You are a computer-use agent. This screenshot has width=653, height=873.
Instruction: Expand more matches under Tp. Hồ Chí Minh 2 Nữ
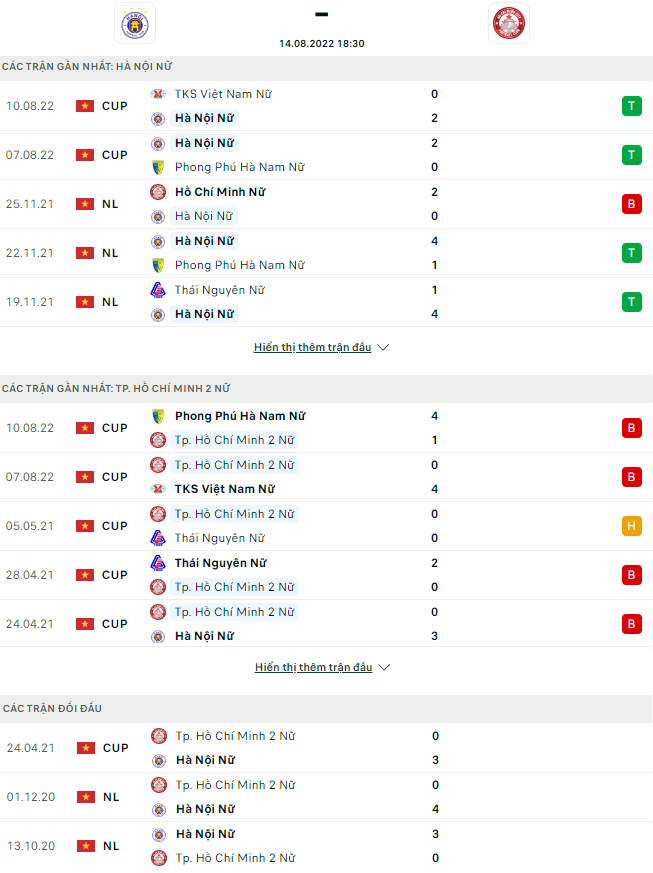[312, 667]
